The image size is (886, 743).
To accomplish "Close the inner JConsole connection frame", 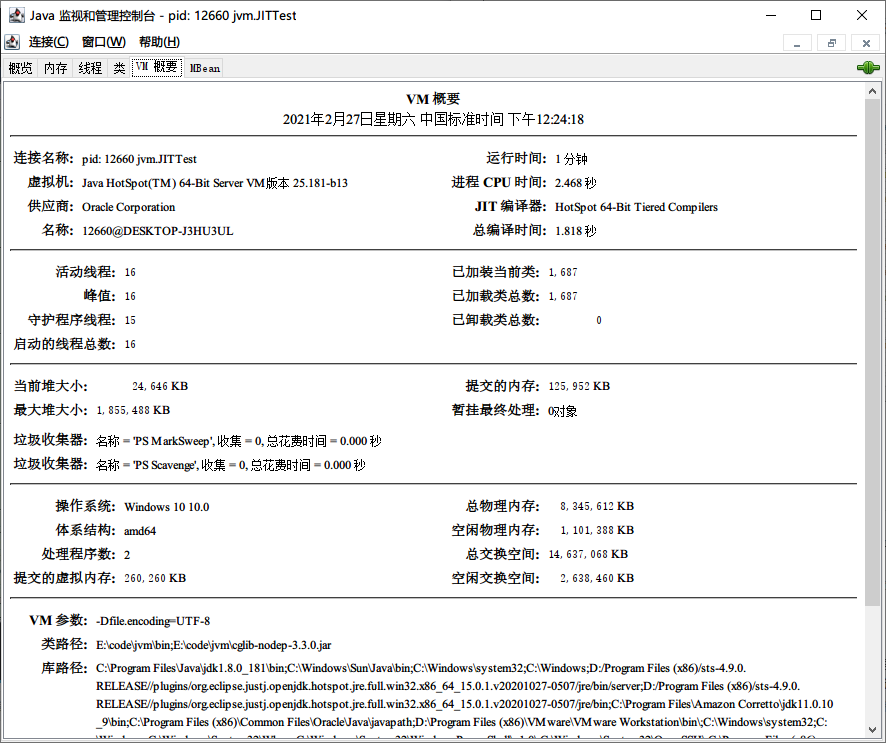I will pos(866,43).
